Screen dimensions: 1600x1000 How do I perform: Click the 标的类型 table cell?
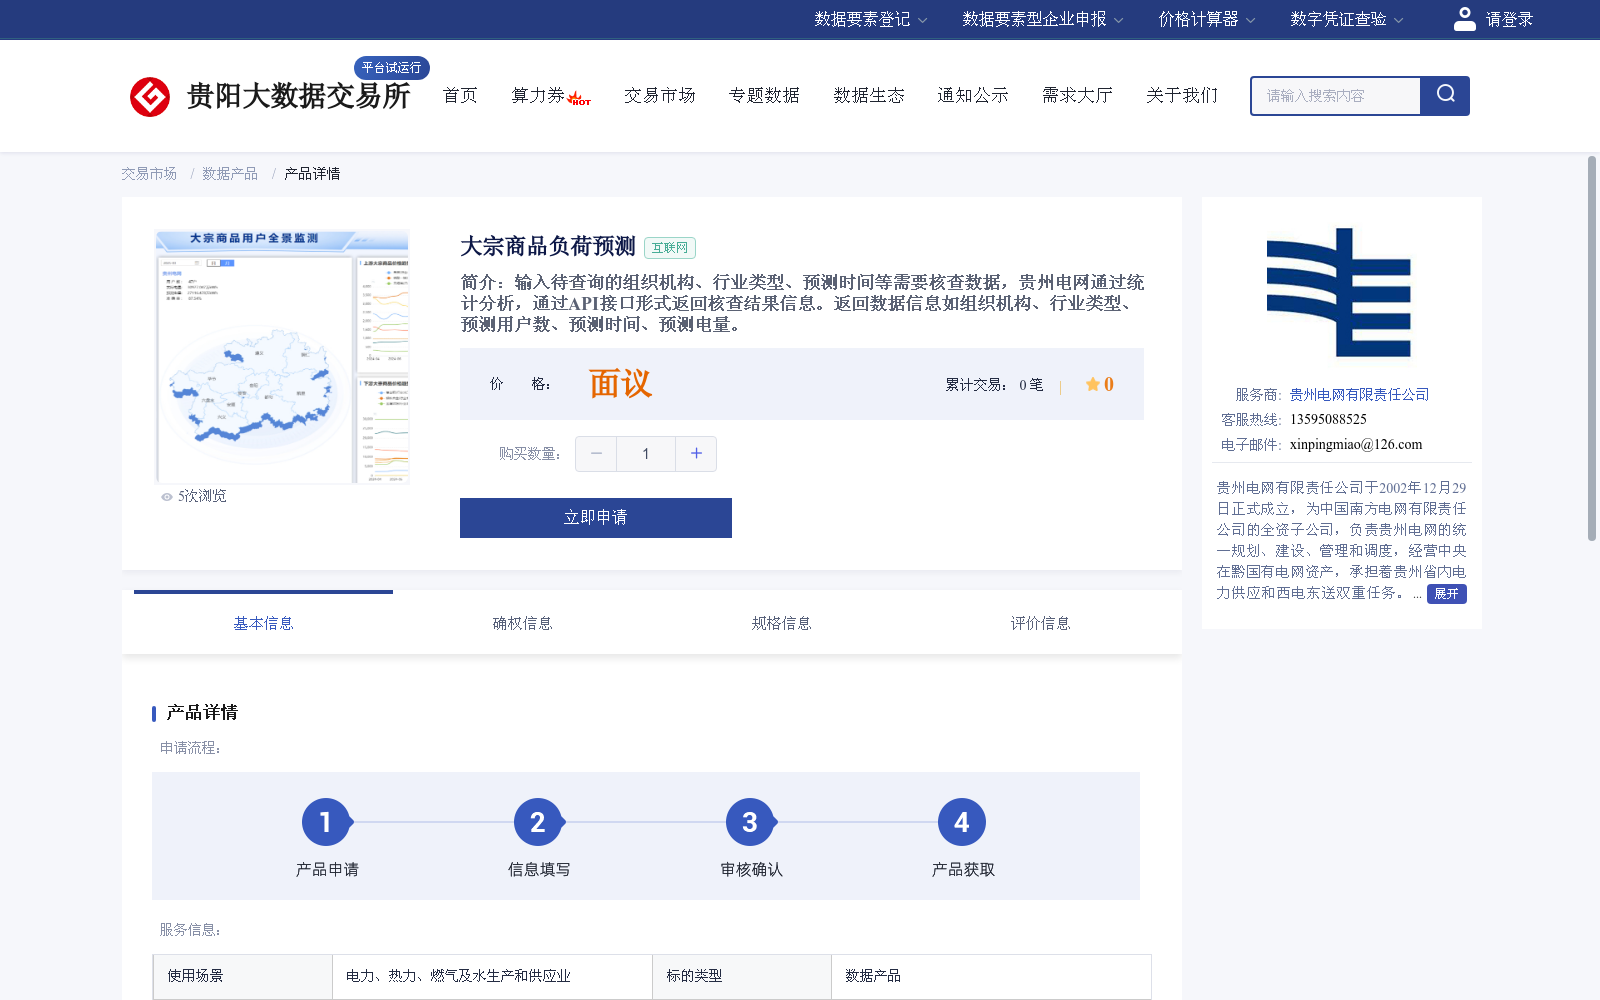click(x=742, y=976)
